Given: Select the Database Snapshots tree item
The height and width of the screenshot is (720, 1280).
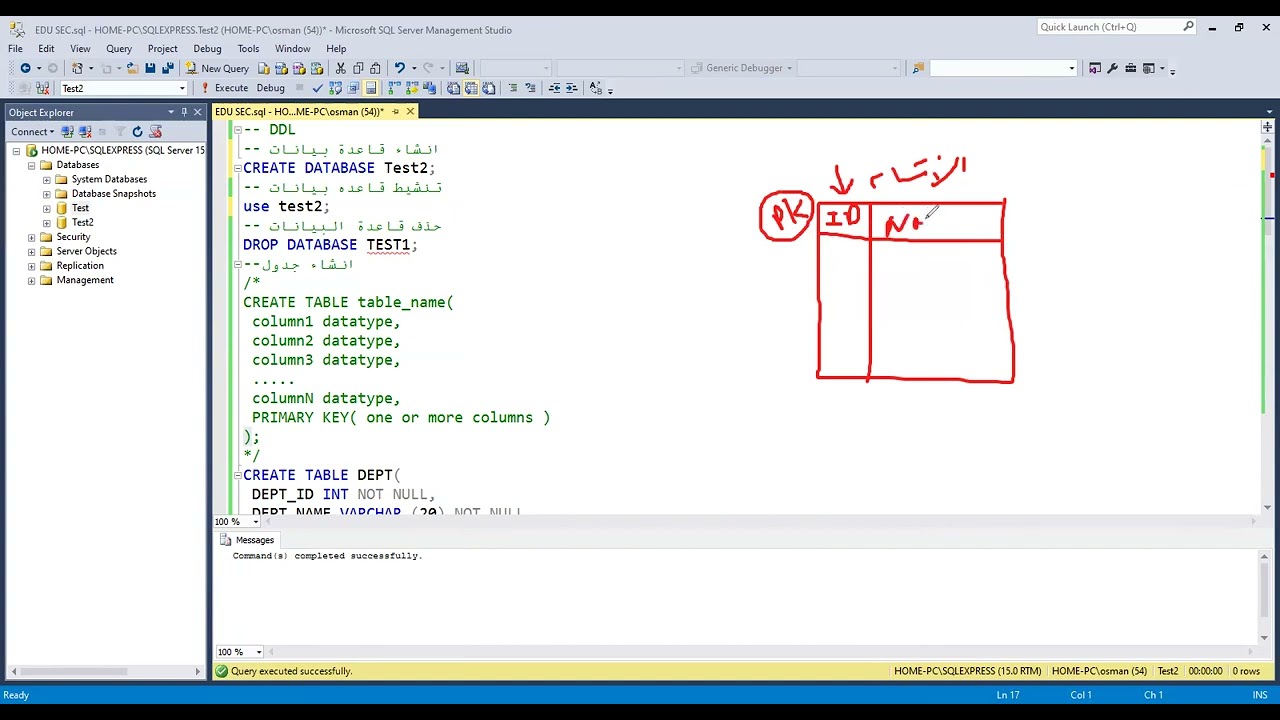Looking at the screenshot, I should click(x=113, y=194).
